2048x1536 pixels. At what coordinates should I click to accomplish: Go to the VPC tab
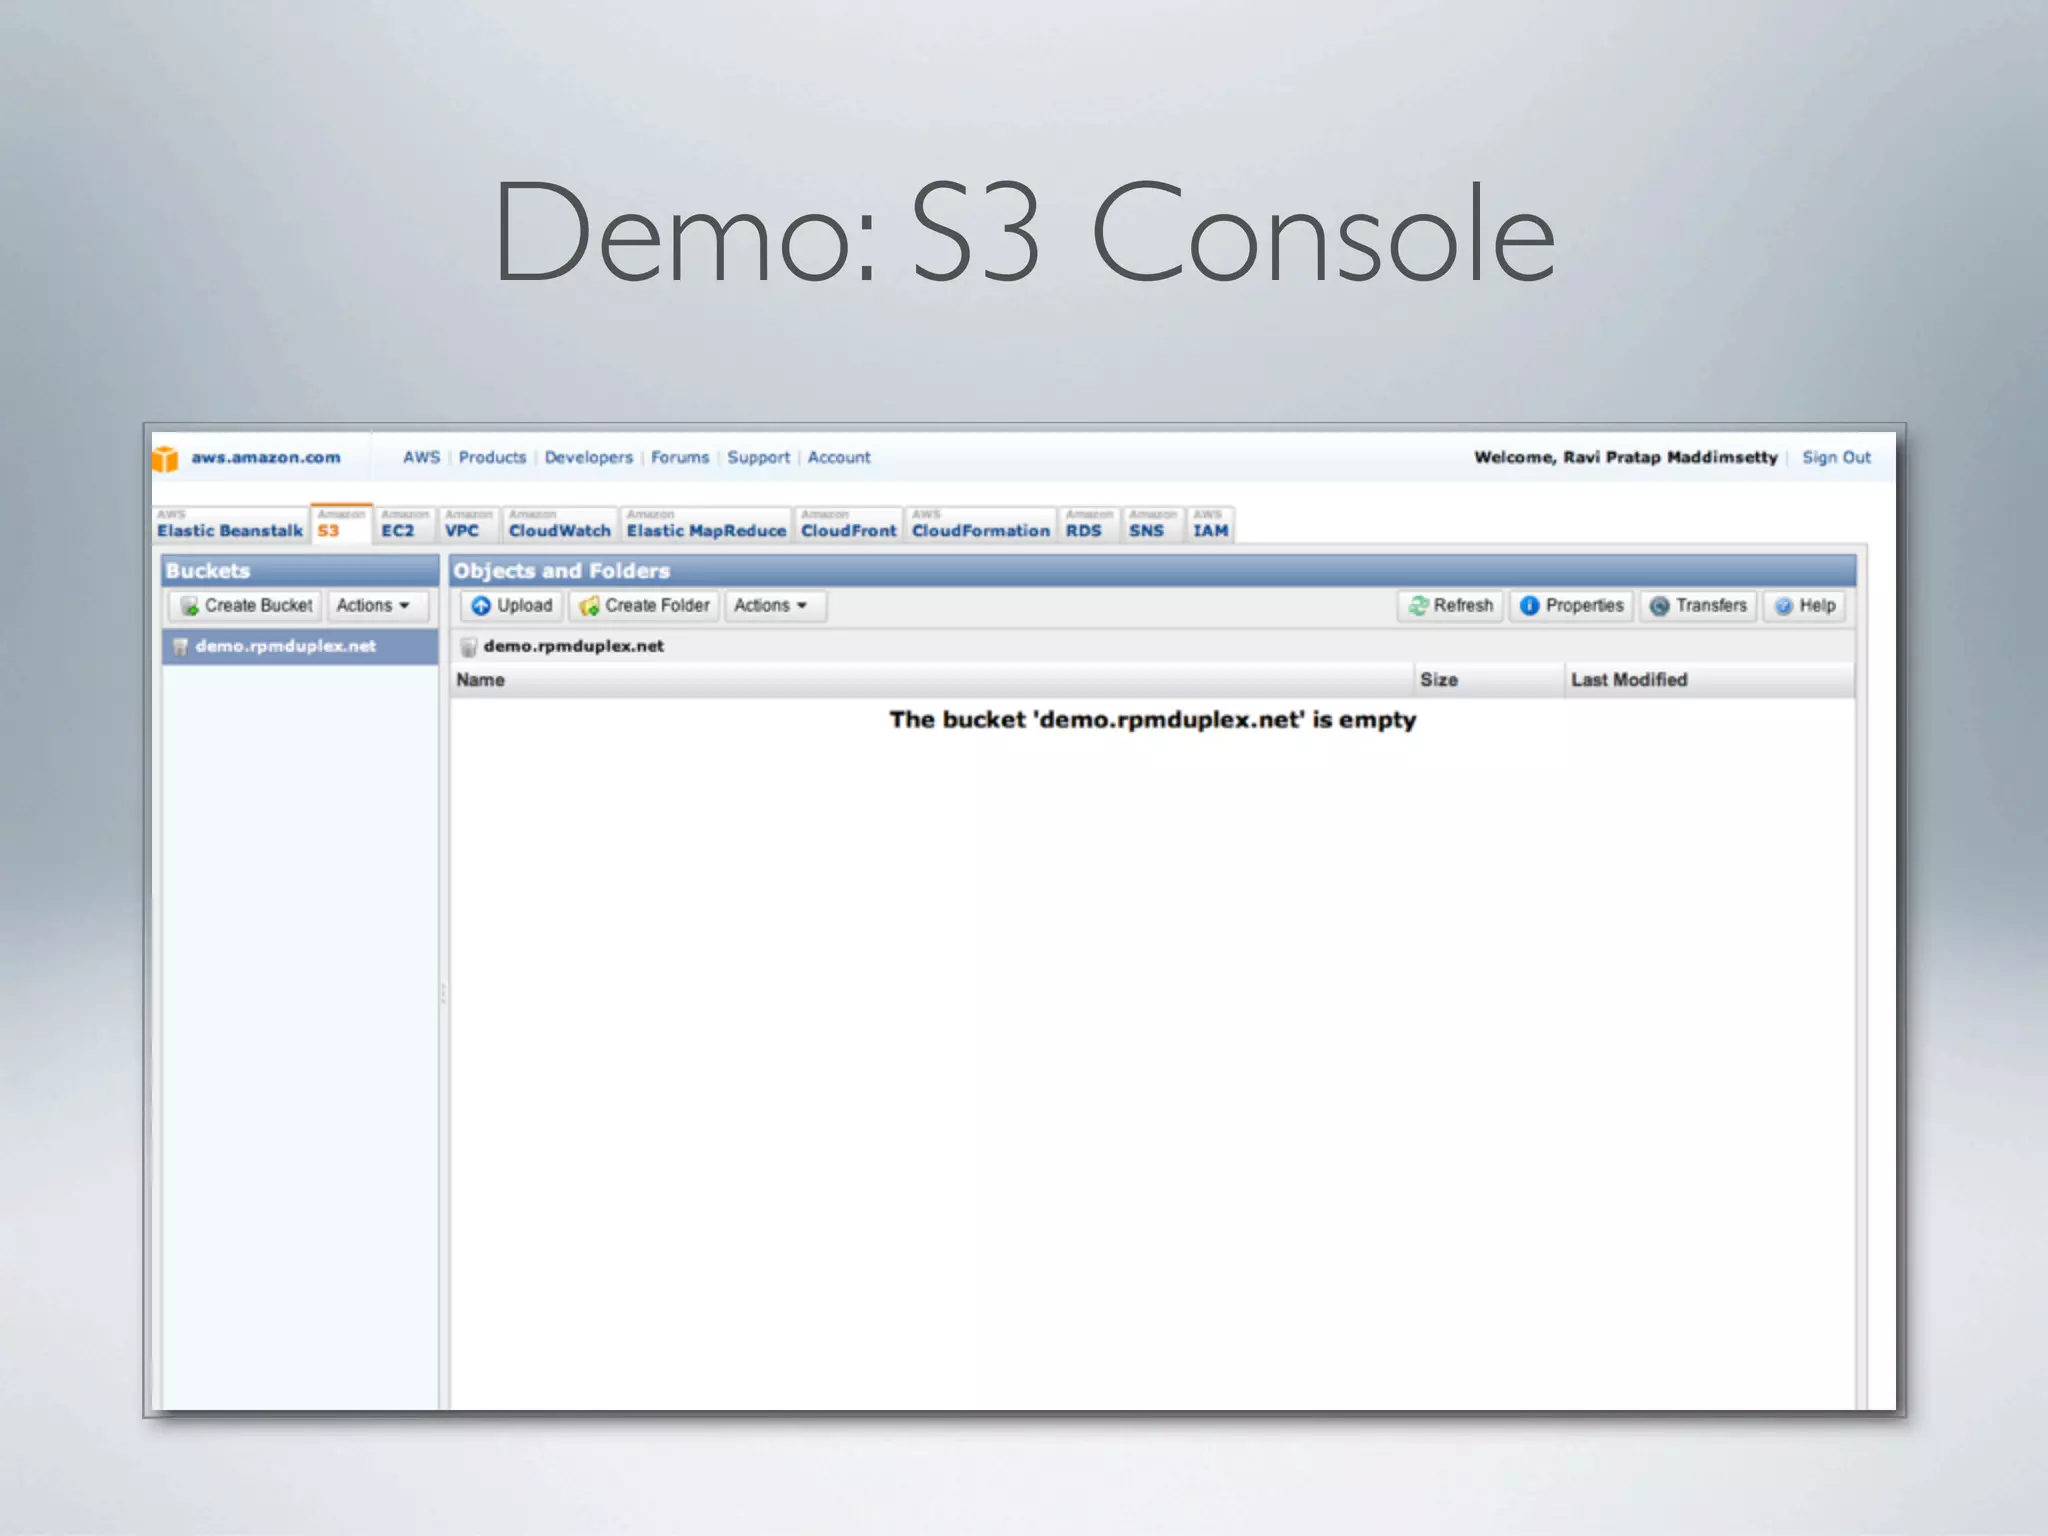pyautogui.click(x=469, y=524)
